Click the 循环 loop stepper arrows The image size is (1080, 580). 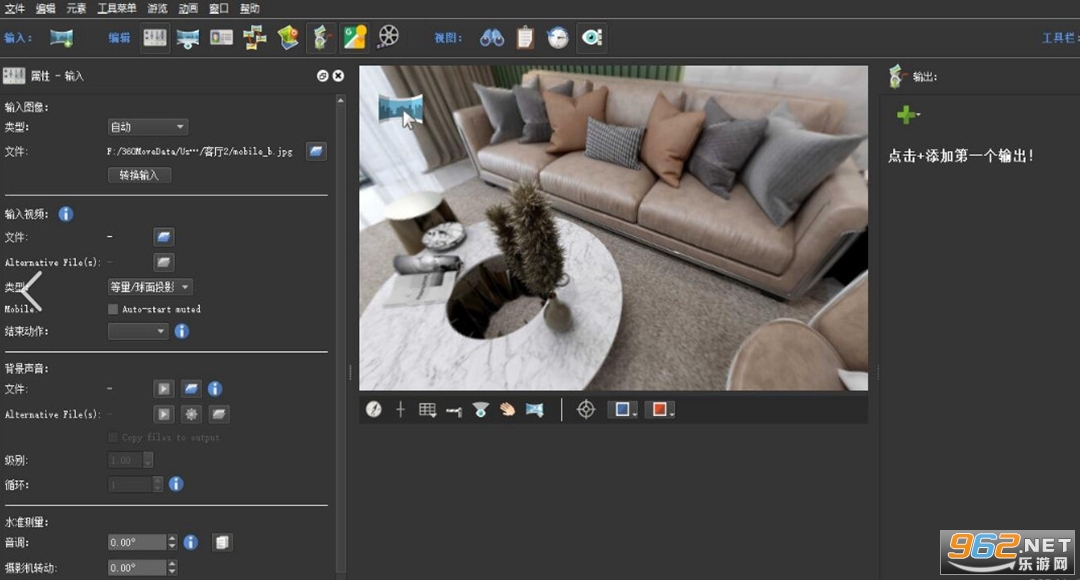[158, 484]
